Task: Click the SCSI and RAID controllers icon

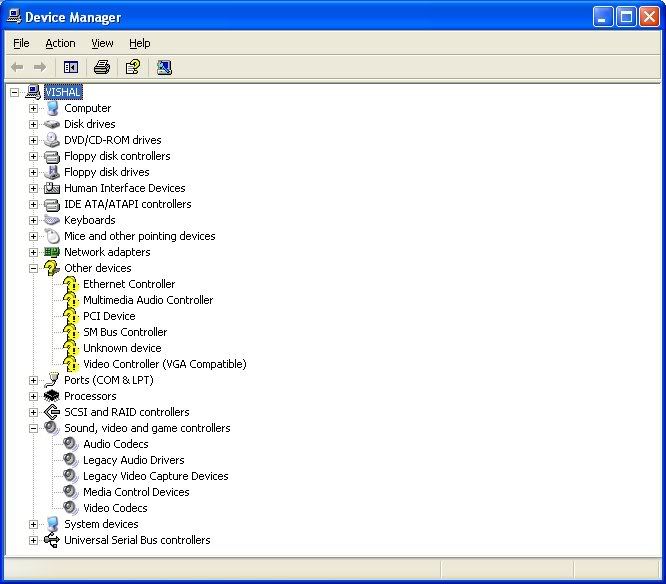Action: (52, 412)
